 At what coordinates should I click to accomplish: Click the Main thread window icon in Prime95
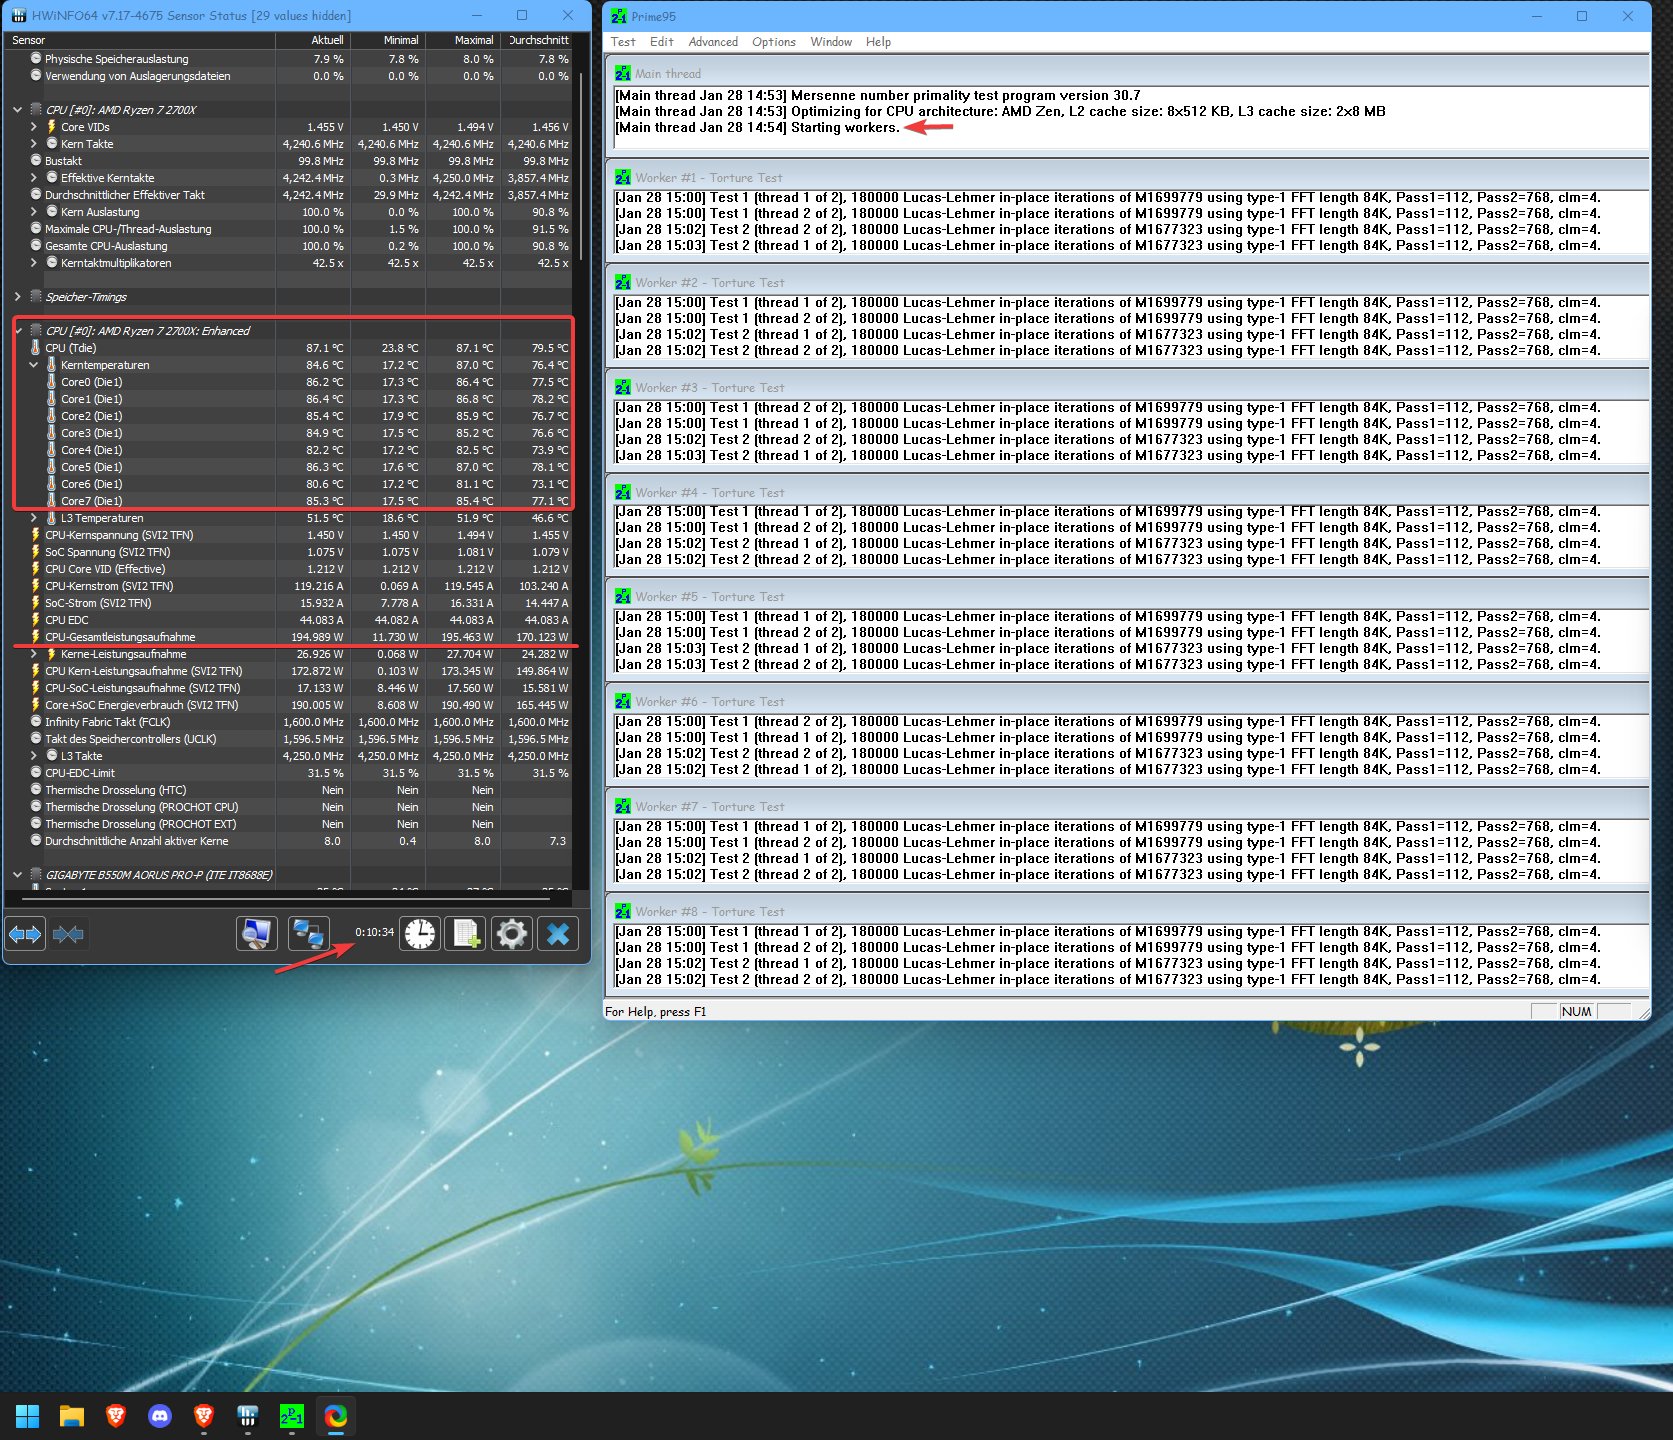pos(623,74)
